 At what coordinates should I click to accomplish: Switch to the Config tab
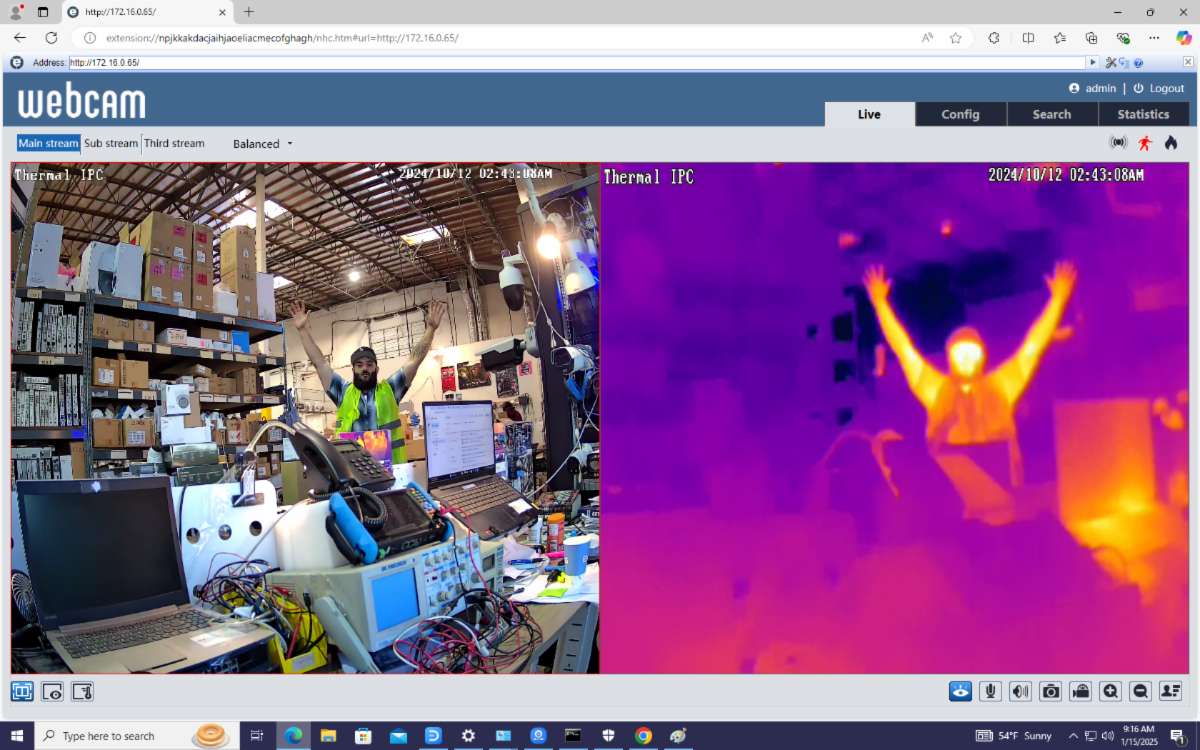point(960,113)
